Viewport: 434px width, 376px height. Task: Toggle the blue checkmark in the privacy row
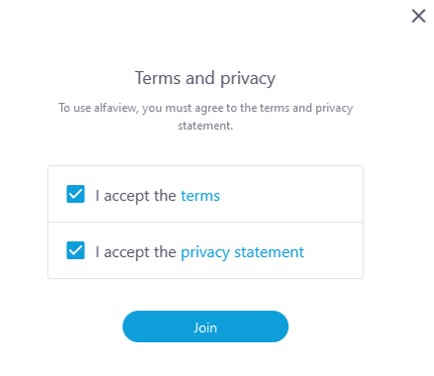pos(76,250)
